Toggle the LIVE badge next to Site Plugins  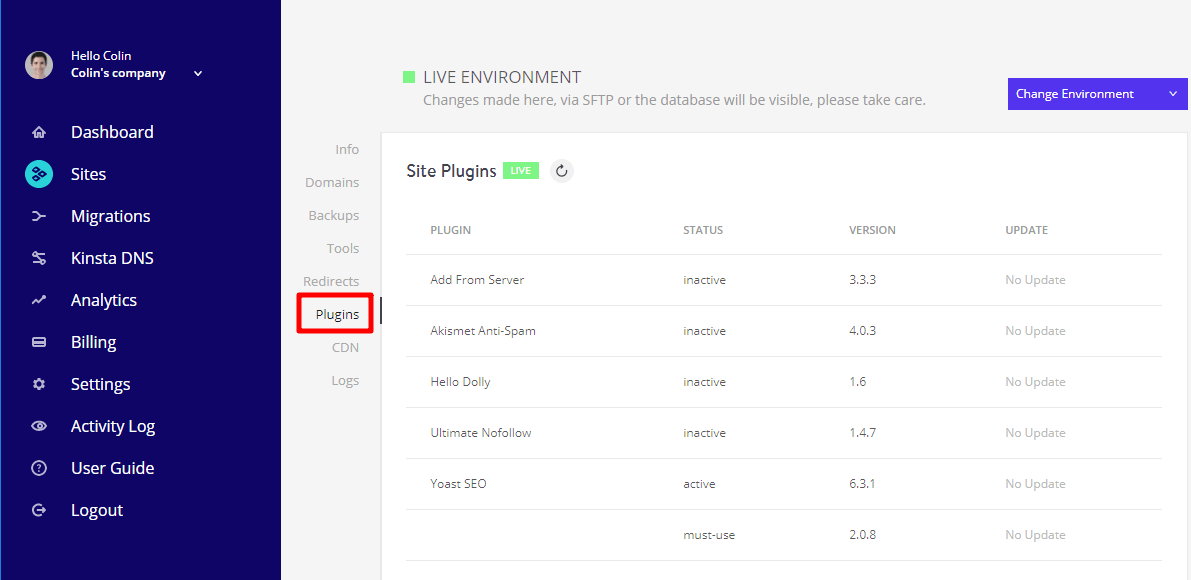520,170
